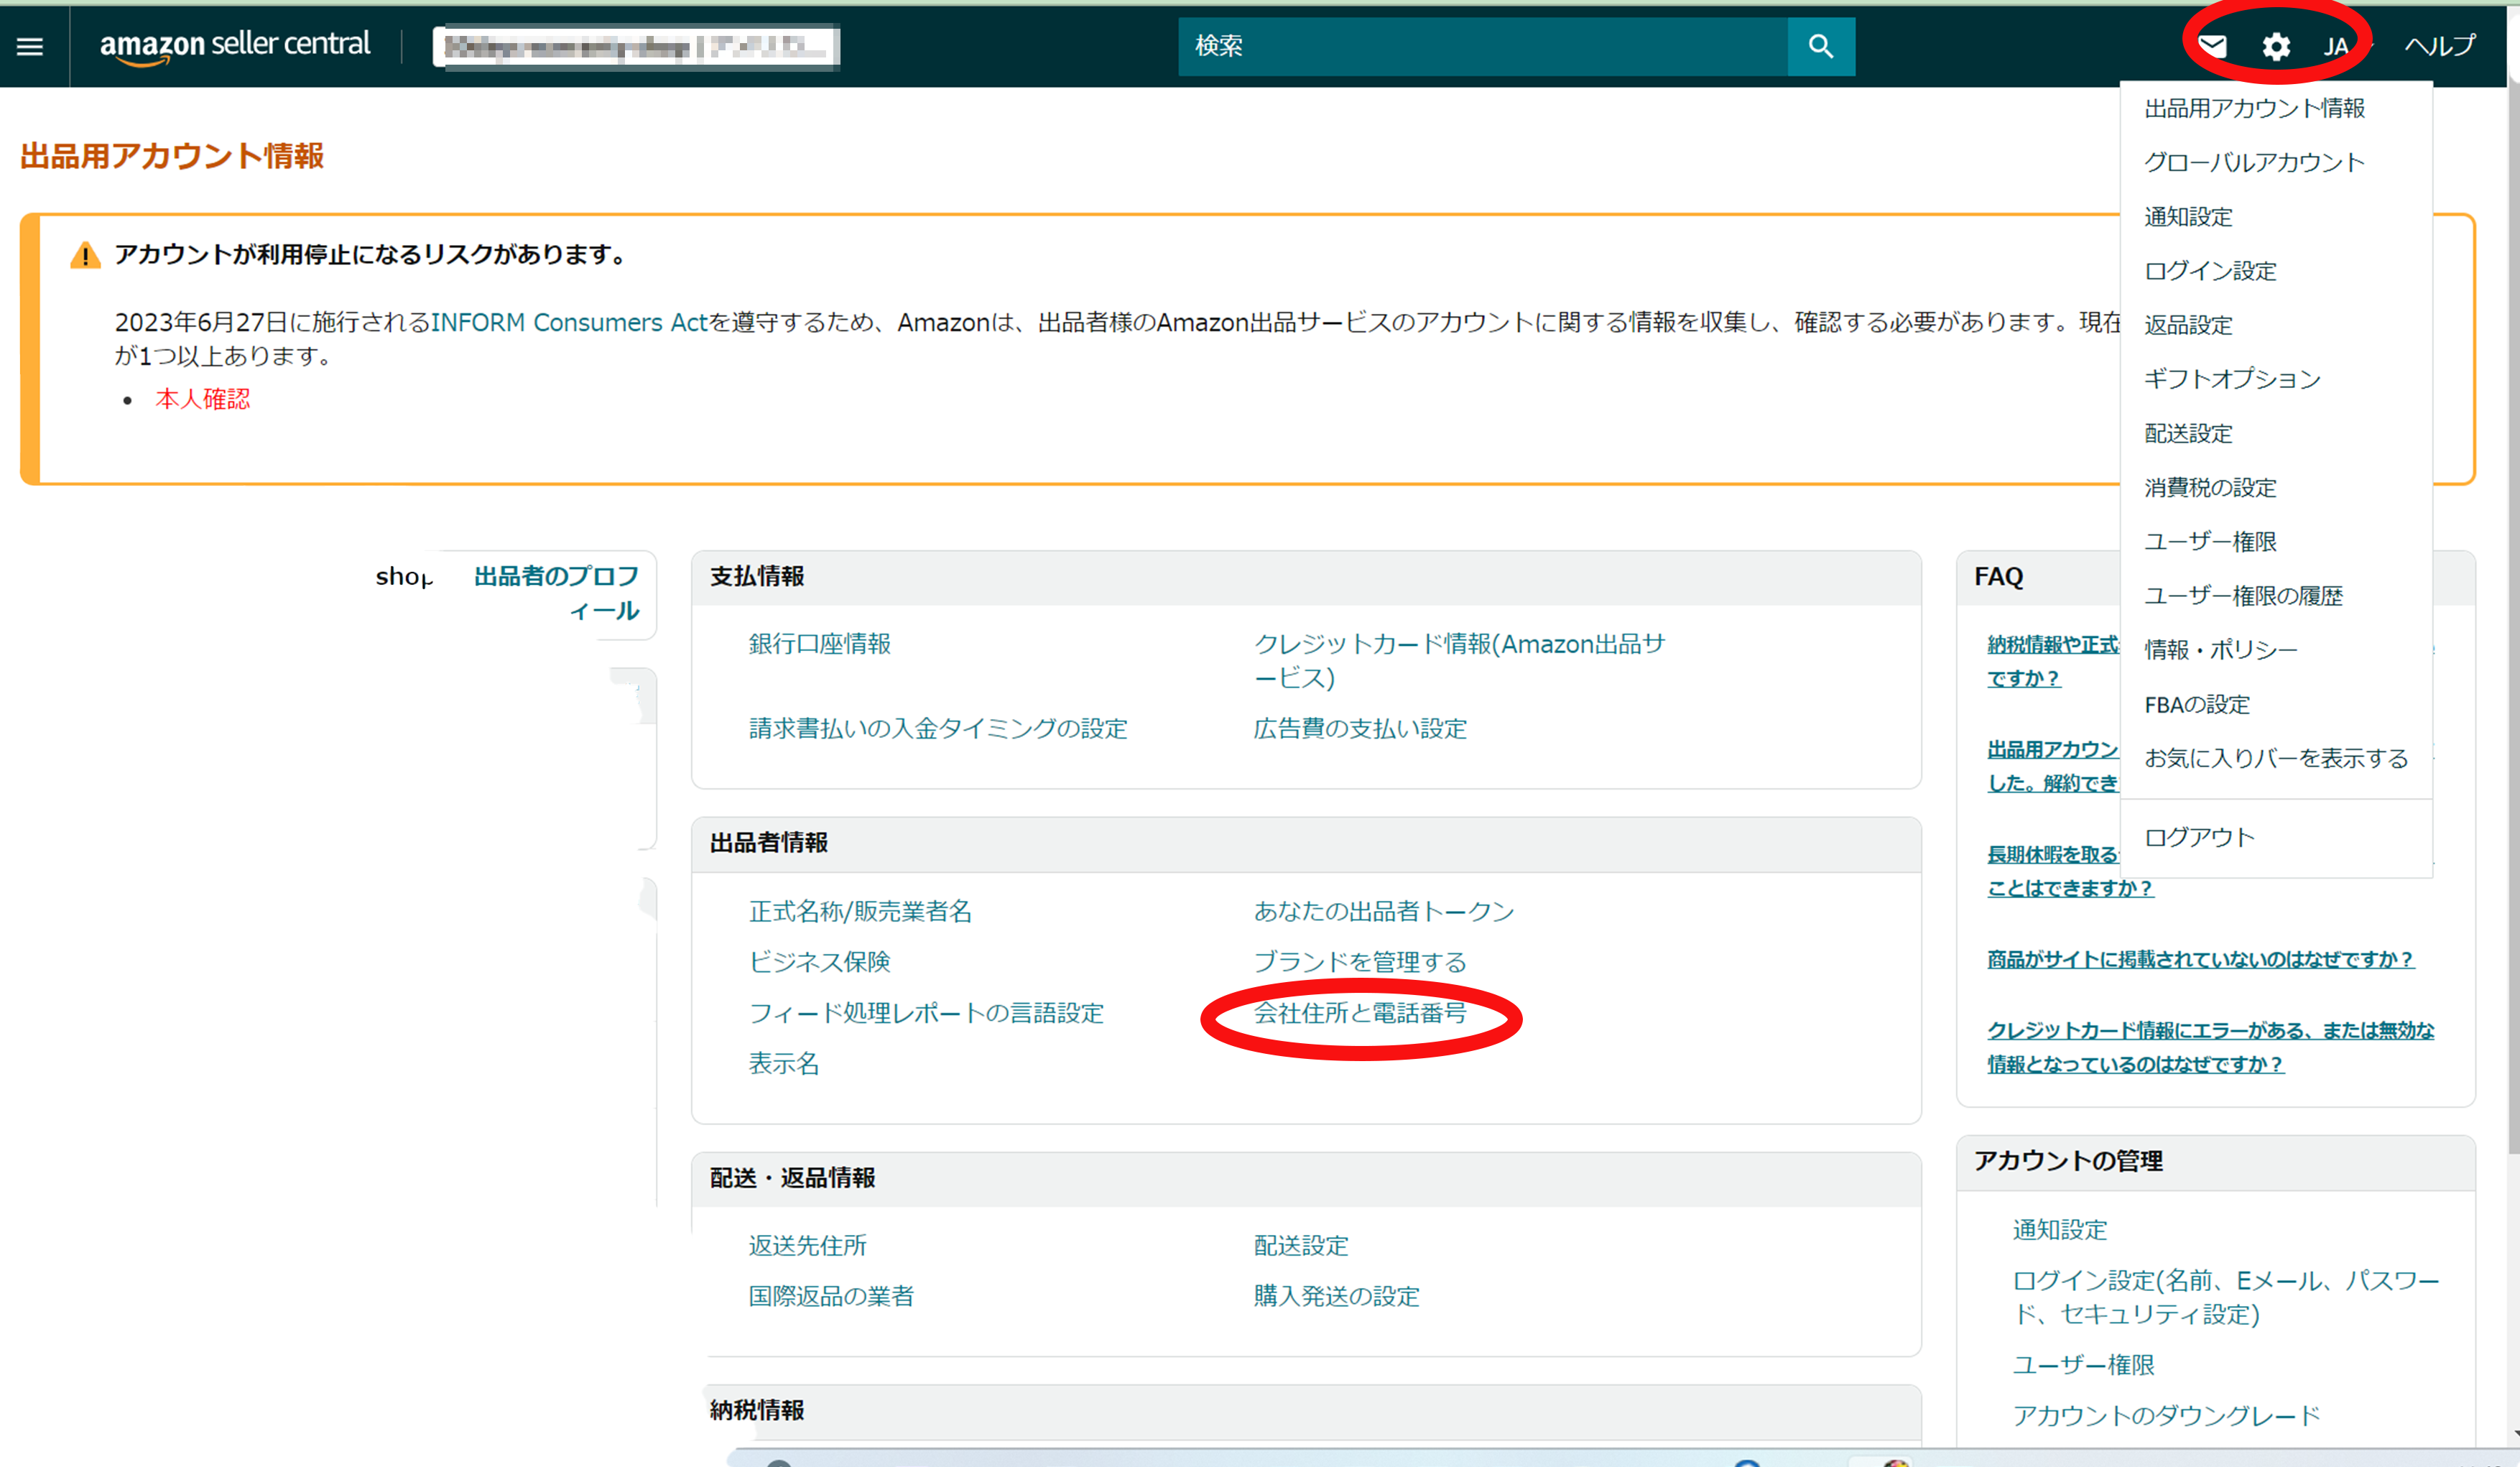Click the red 本人確認 link
2520x1467 pixels.
(x=203, y=399)
